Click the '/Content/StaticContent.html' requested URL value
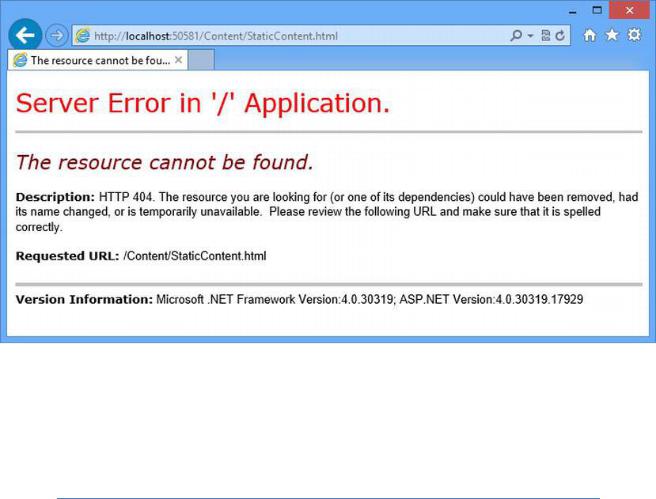 click(x=195, y=256)
